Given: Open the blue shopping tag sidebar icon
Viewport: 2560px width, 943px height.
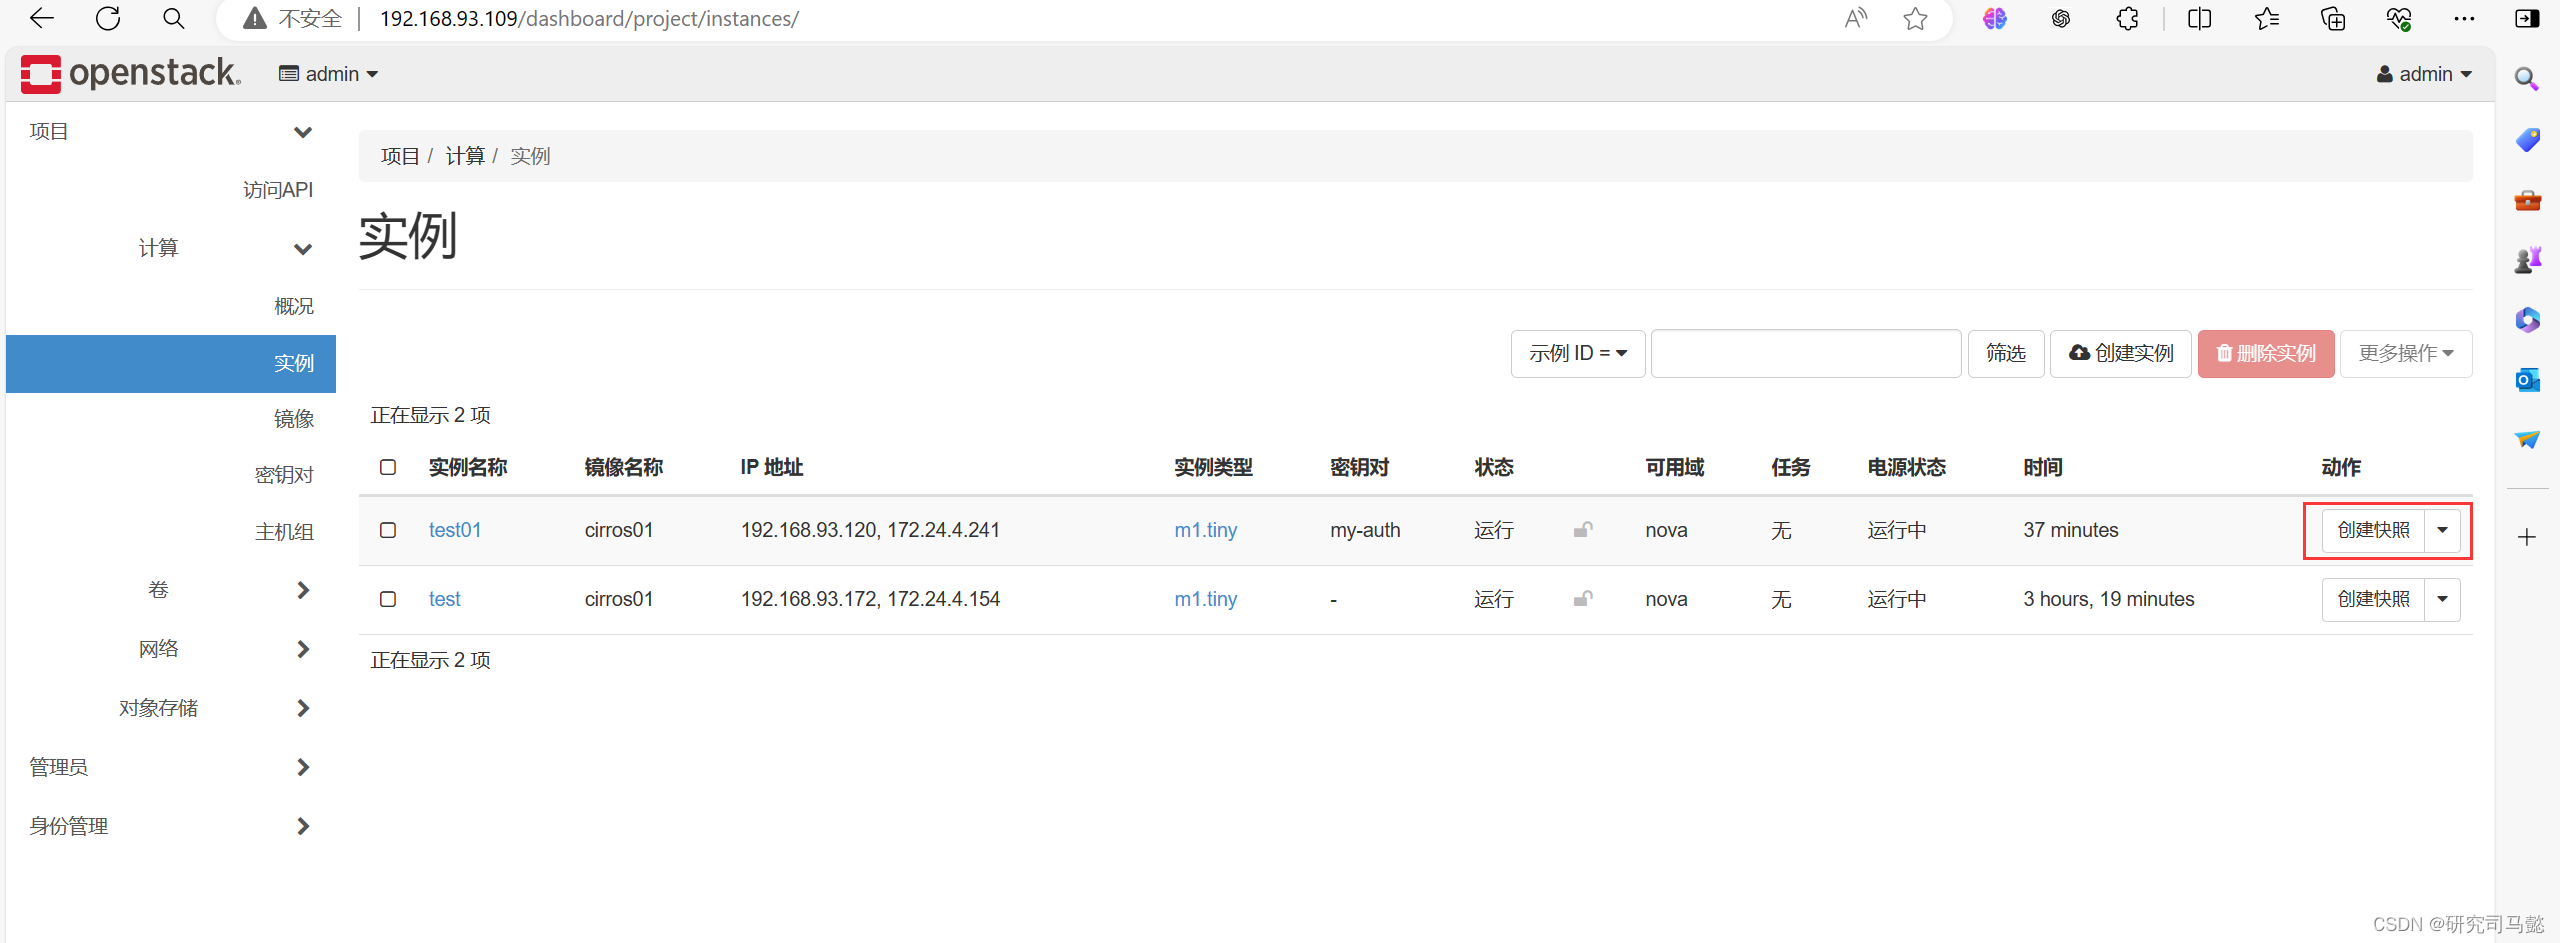Looking at the screenshot, I should [2527, 139].
